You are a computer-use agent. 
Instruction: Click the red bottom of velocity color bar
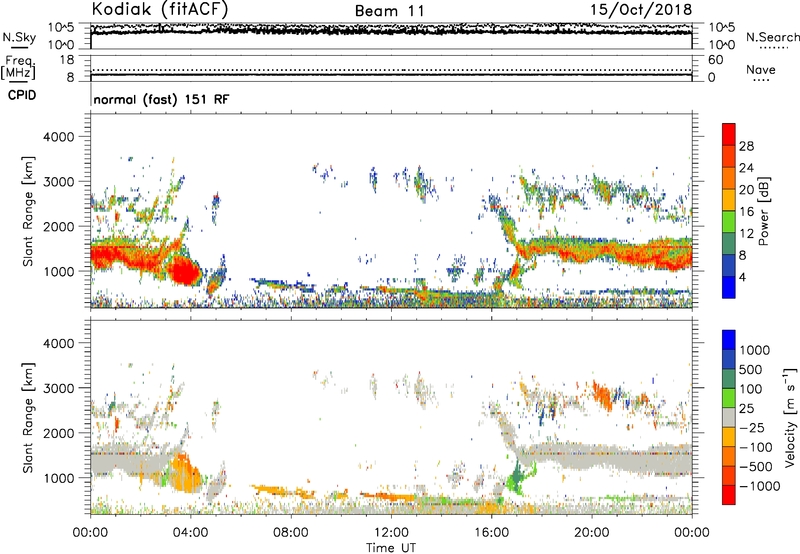click(x=729, y=495)
